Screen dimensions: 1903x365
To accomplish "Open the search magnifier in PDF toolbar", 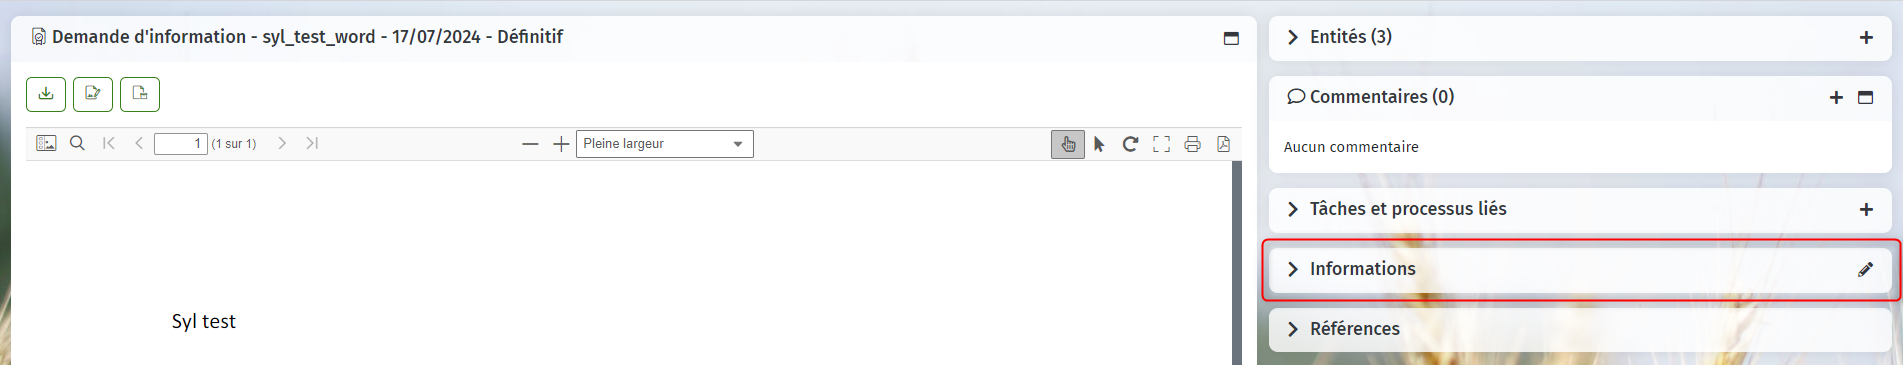I will coord(77,144).
